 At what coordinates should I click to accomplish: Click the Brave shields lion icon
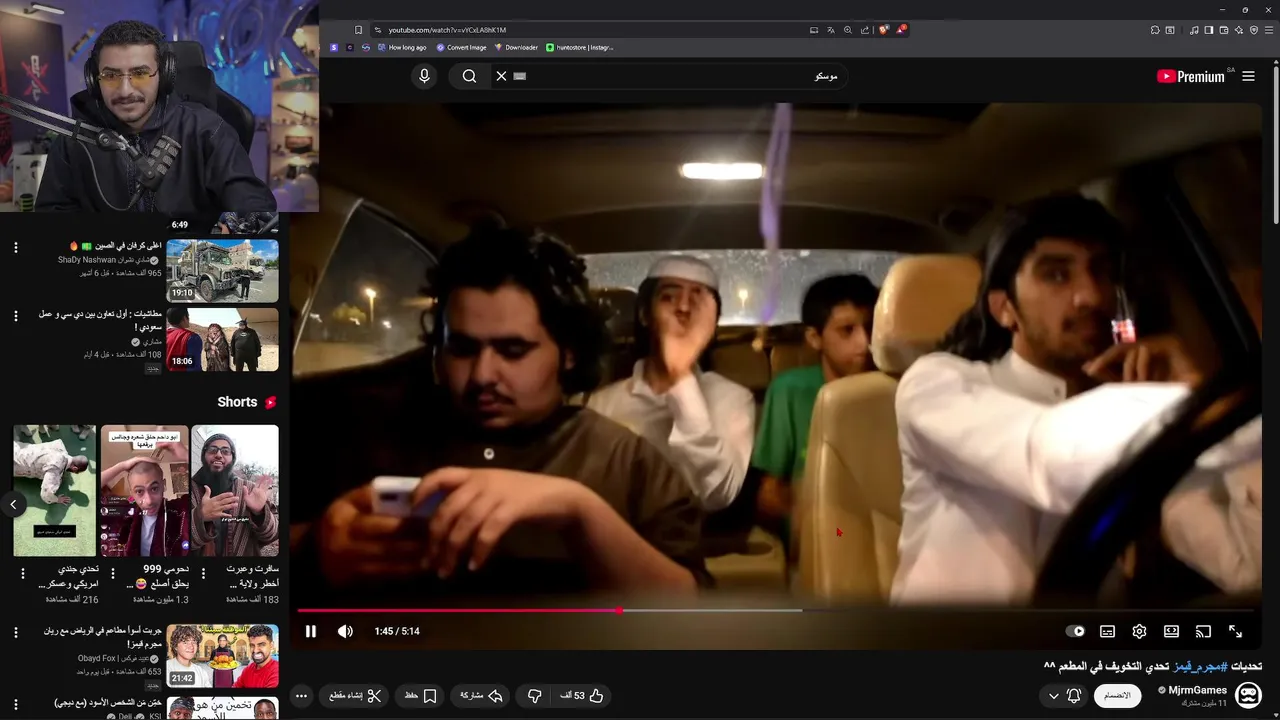coord(884,30)
